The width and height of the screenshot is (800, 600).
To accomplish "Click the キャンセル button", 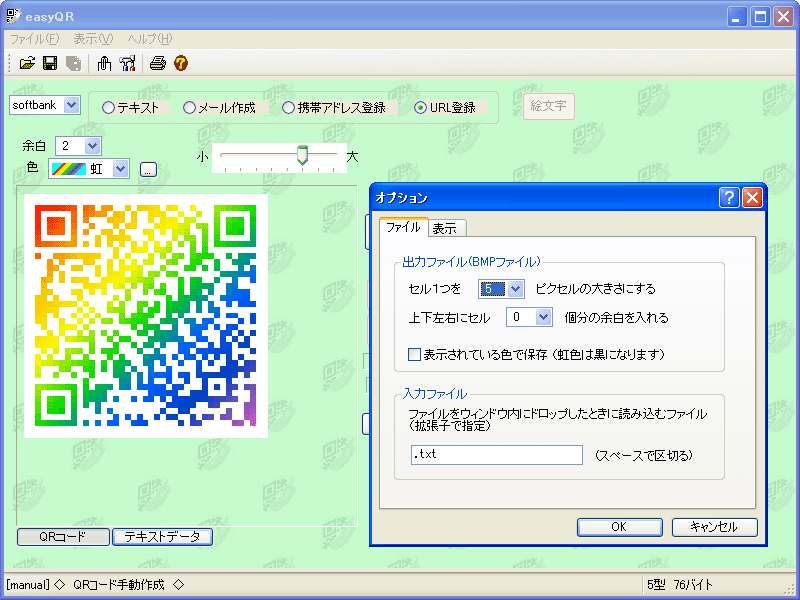I will tap(714, 527).
